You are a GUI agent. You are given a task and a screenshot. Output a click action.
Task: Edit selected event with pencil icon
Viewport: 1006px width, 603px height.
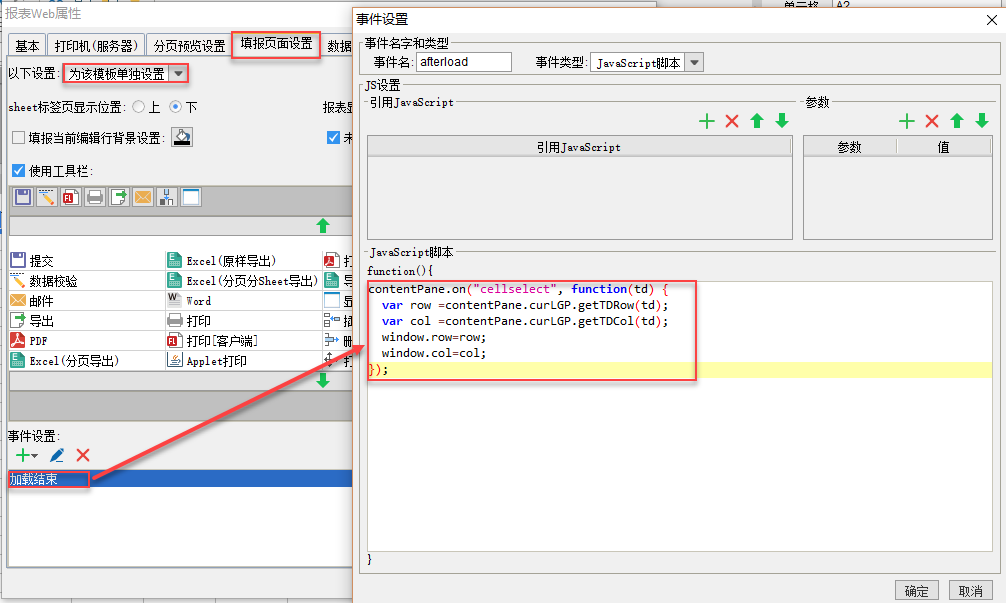56,455
